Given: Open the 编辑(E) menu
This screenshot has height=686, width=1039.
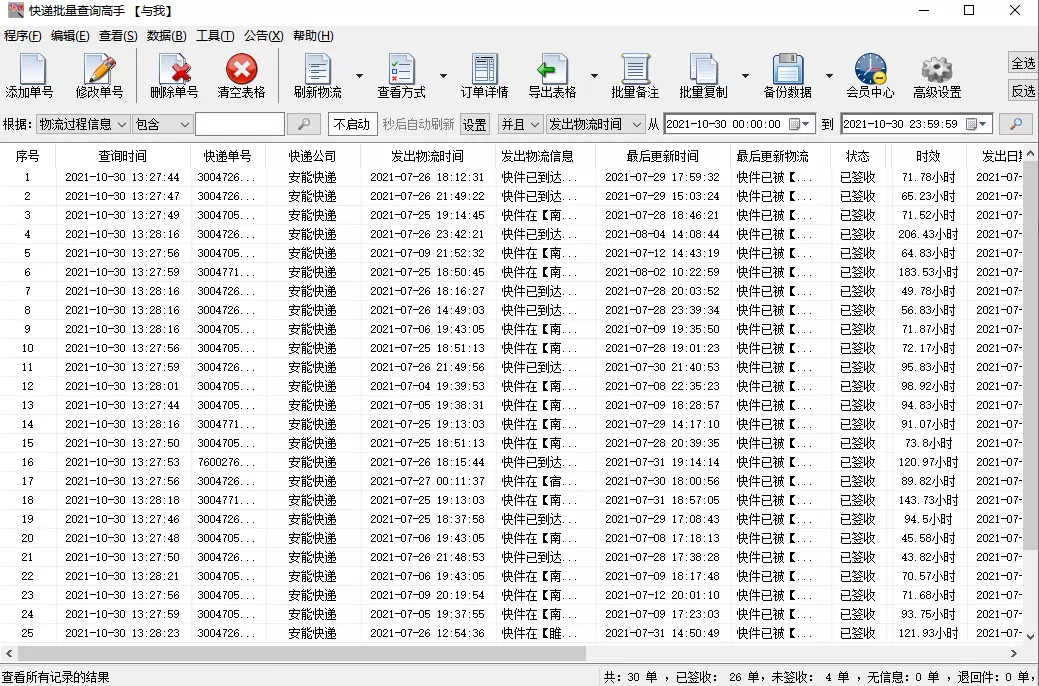Looking at the screenshot, I should tap(70, 36).
